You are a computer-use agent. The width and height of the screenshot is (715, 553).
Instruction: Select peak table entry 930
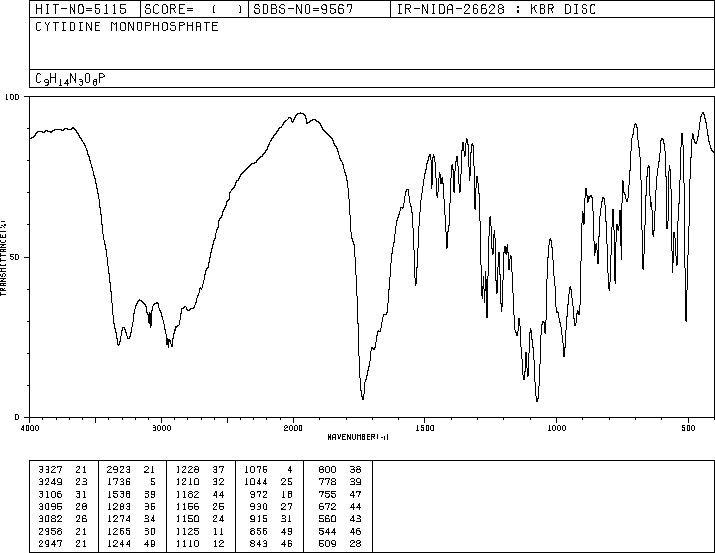(259, 506)
